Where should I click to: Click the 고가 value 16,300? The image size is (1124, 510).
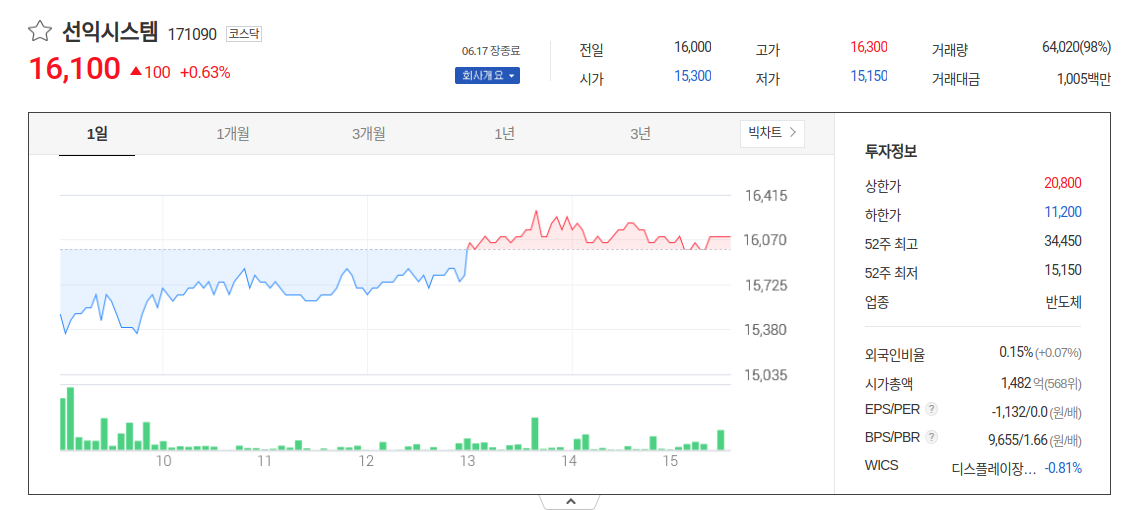tap(869, 47)
